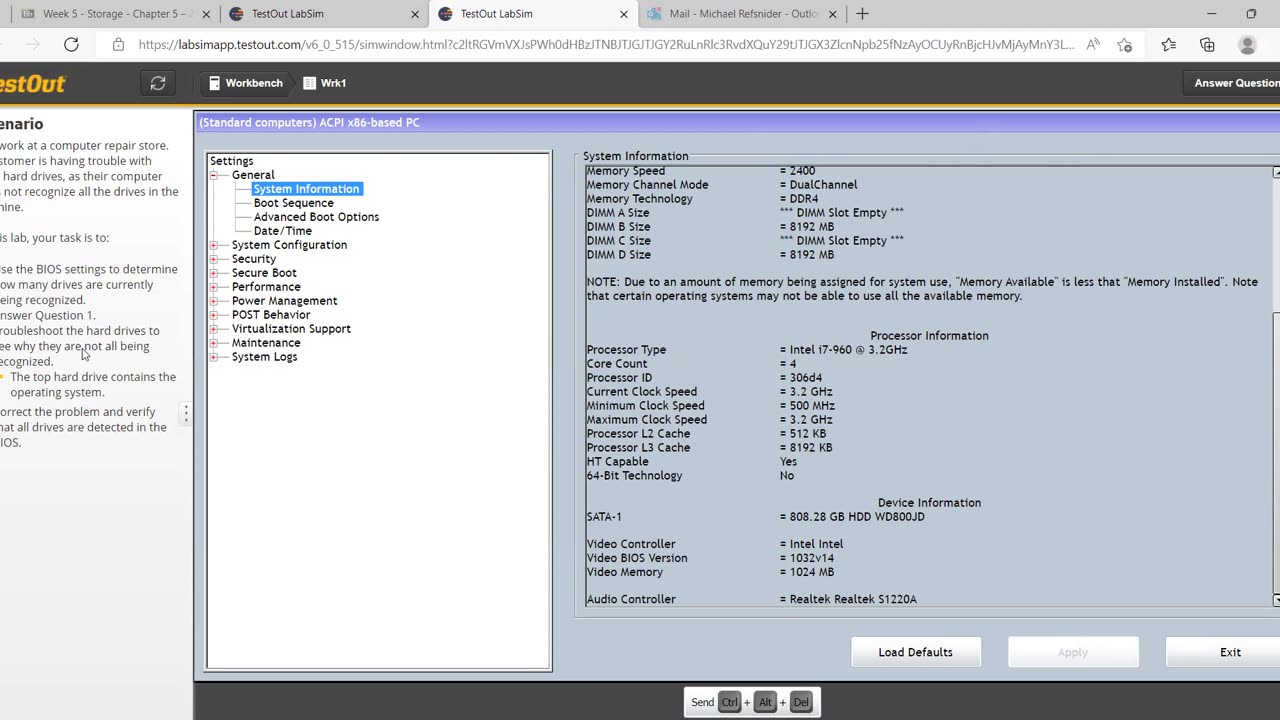Expand the Virtualization Support node
Image resolution: width=1280 pixels, height=720 pixels.
pyautogui.click(x=213, y=329)
